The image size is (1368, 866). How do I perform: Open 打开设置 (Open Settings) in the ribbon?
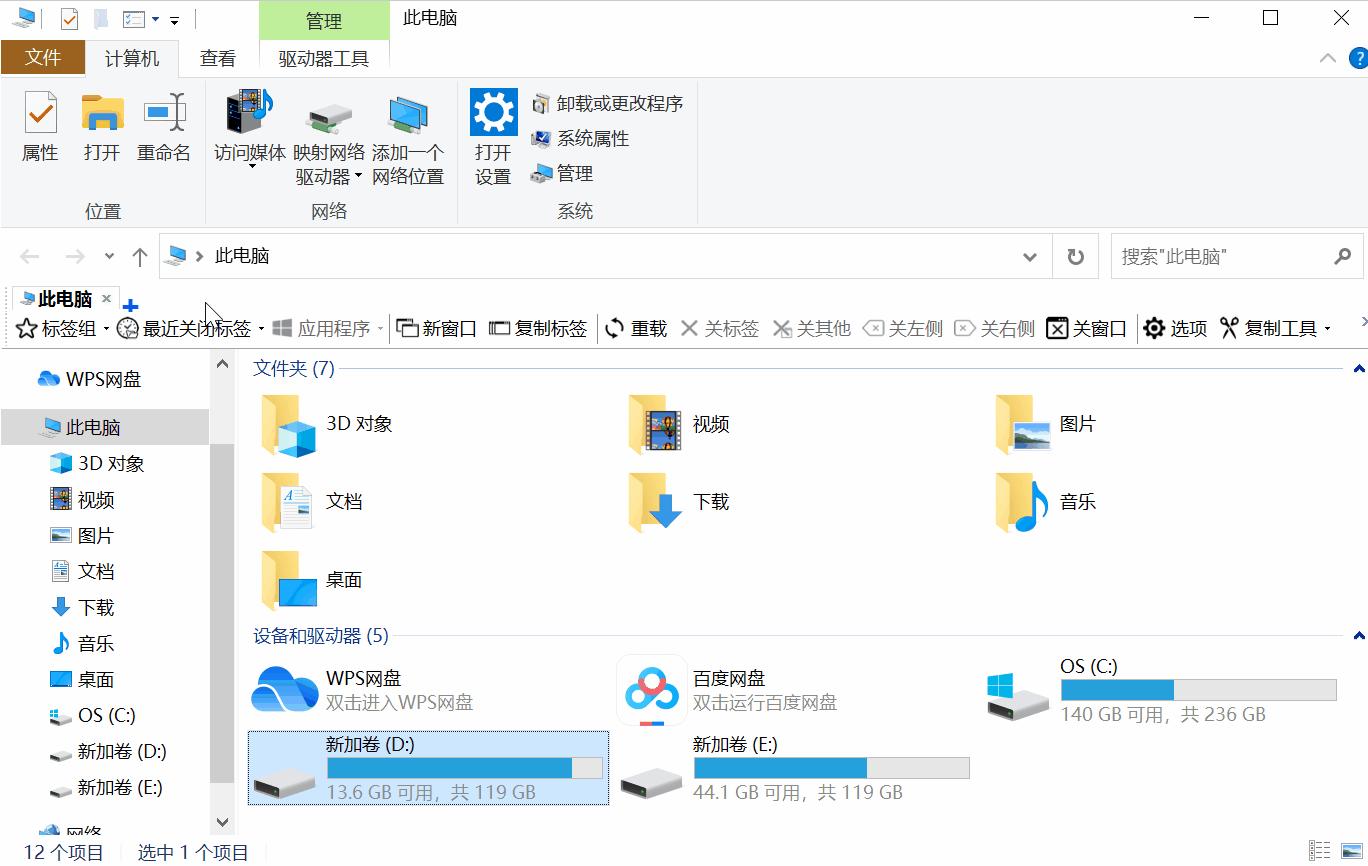coord(492,133)
